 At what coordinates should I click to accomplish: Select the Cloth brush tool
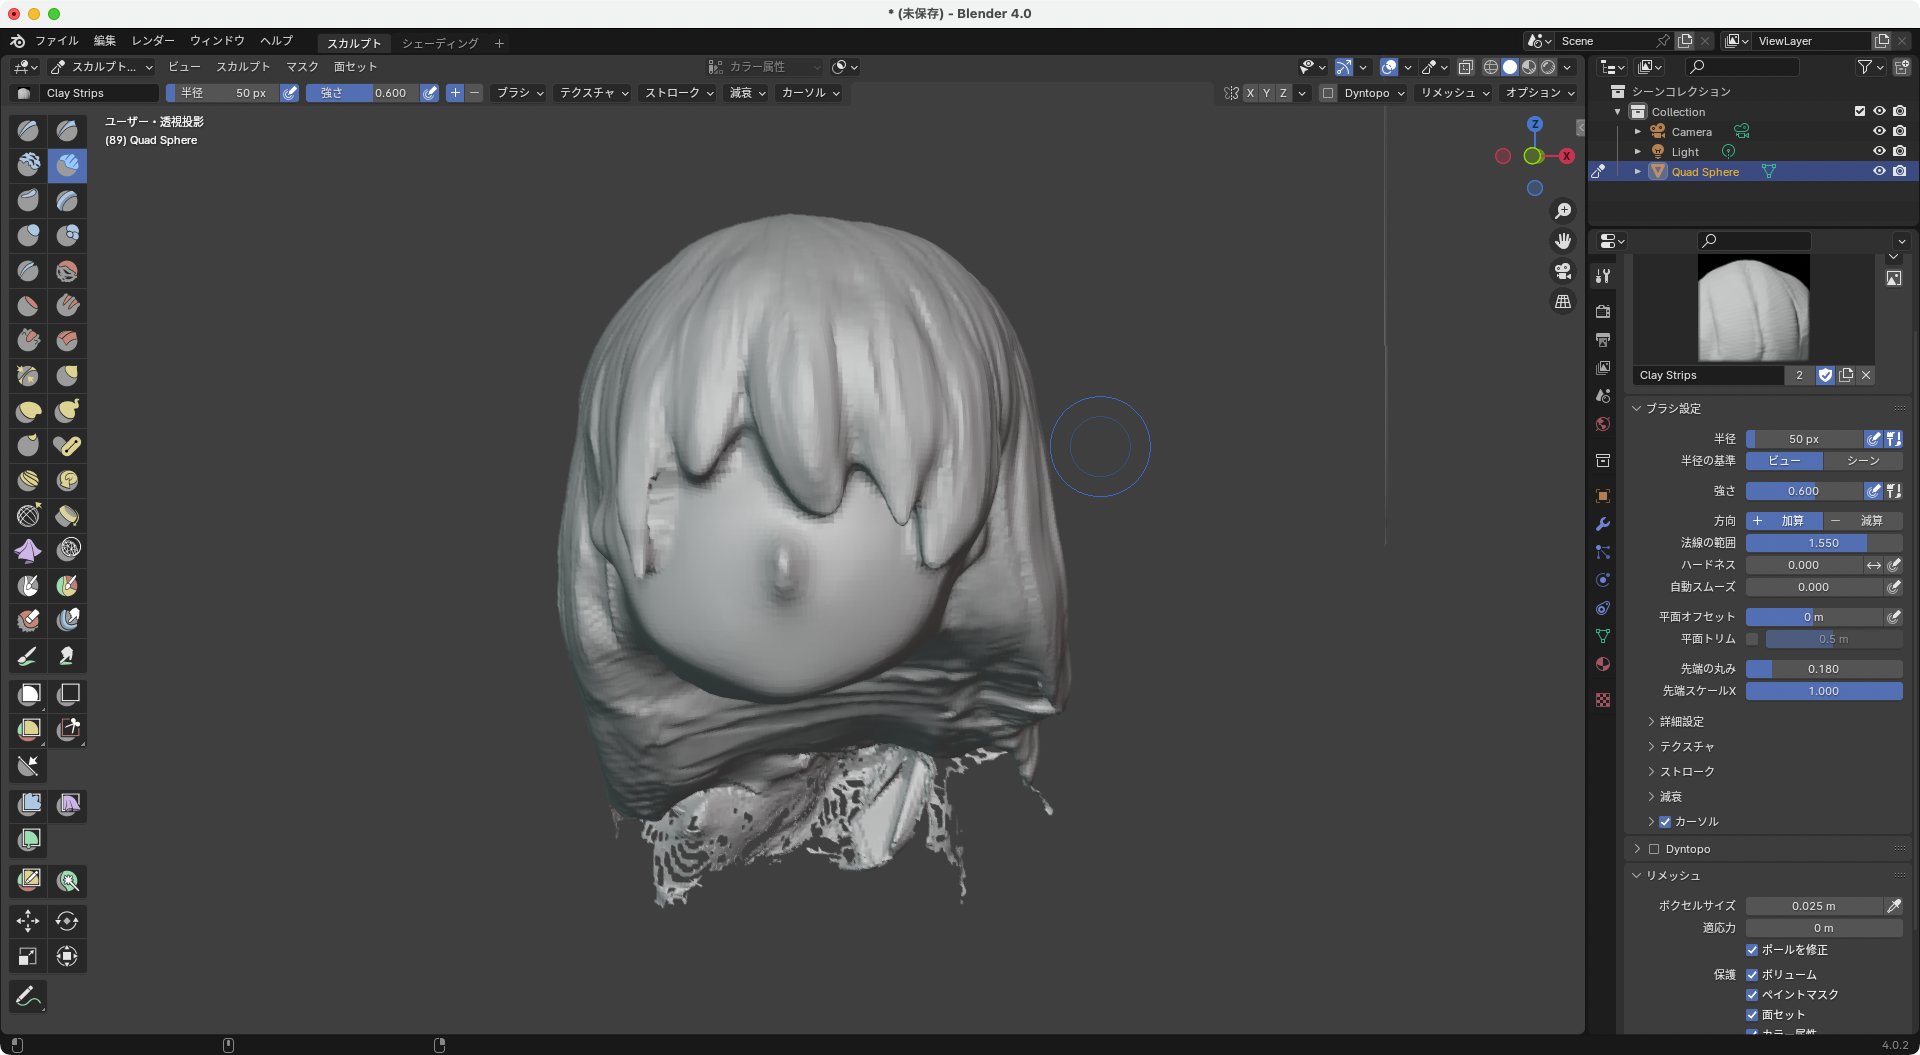point(28,550)
